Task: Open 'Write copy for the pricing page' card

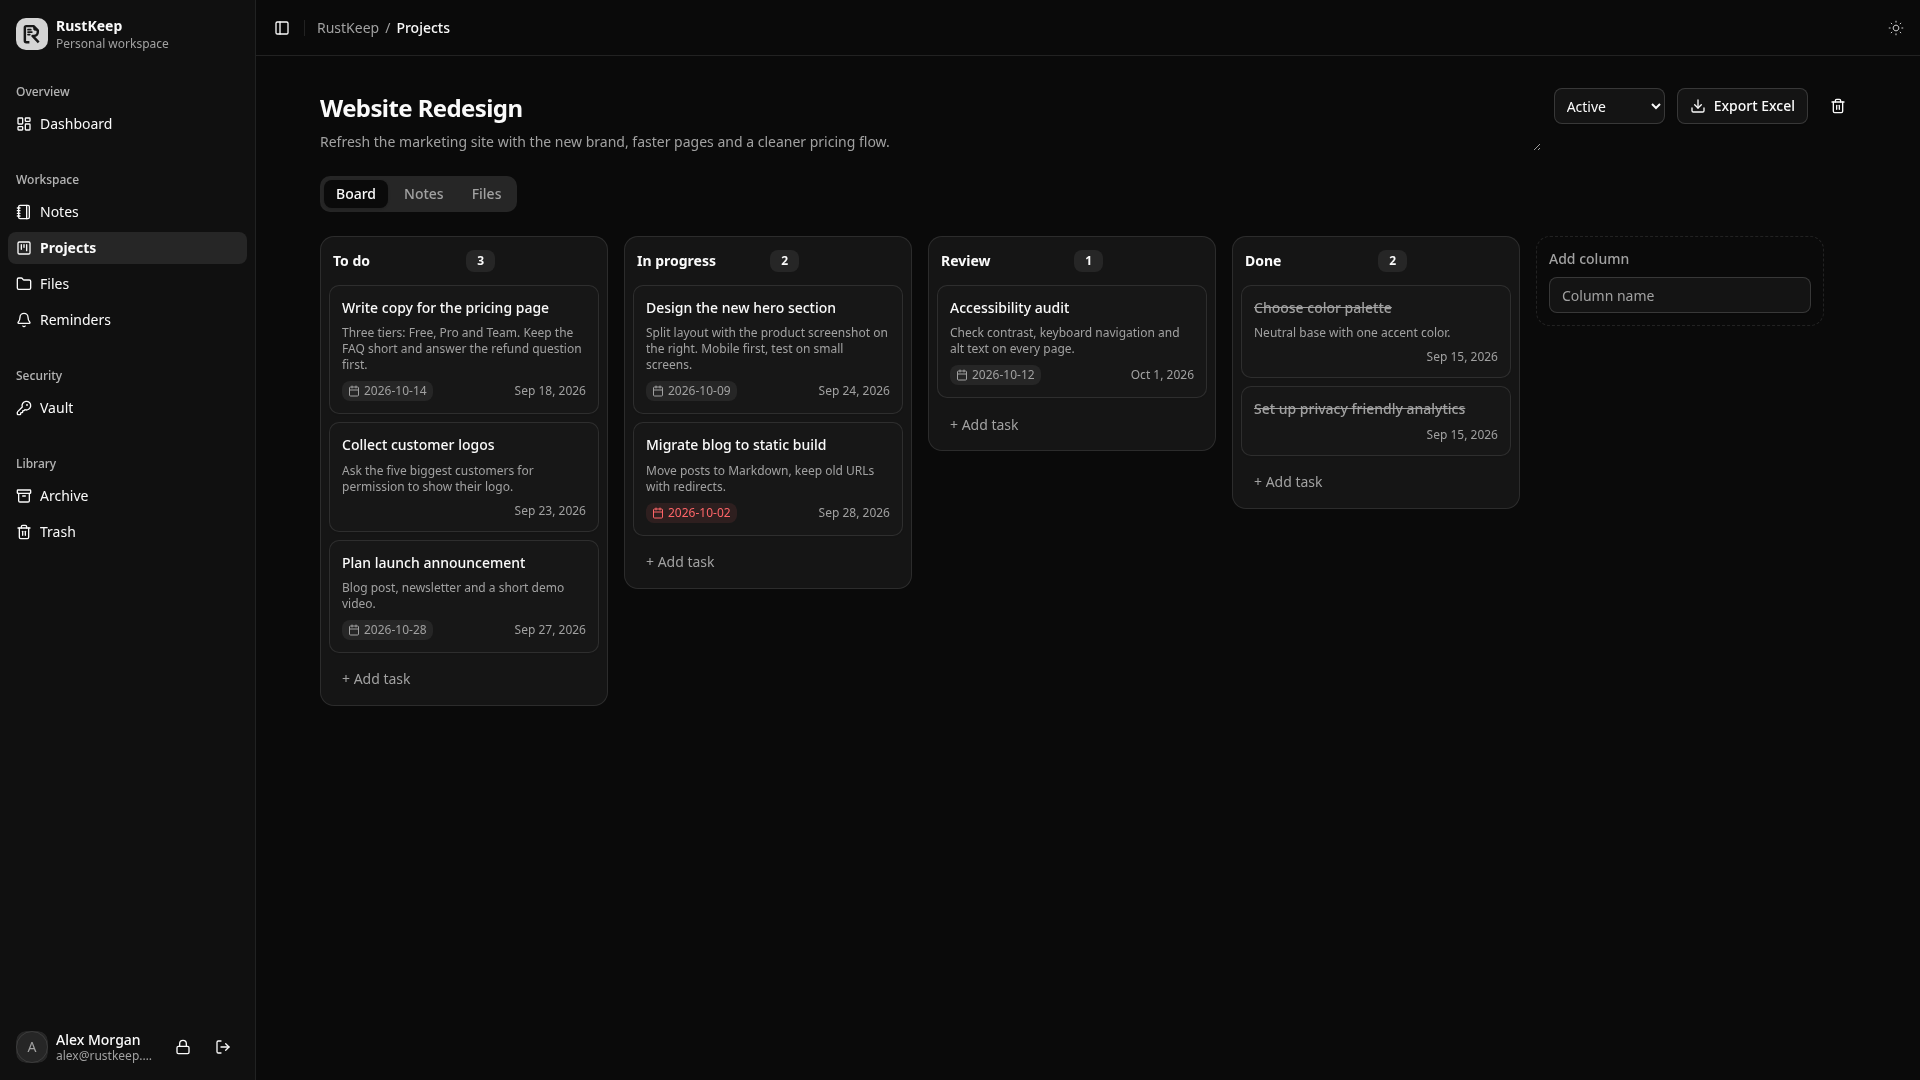Action: pos(464,350)
